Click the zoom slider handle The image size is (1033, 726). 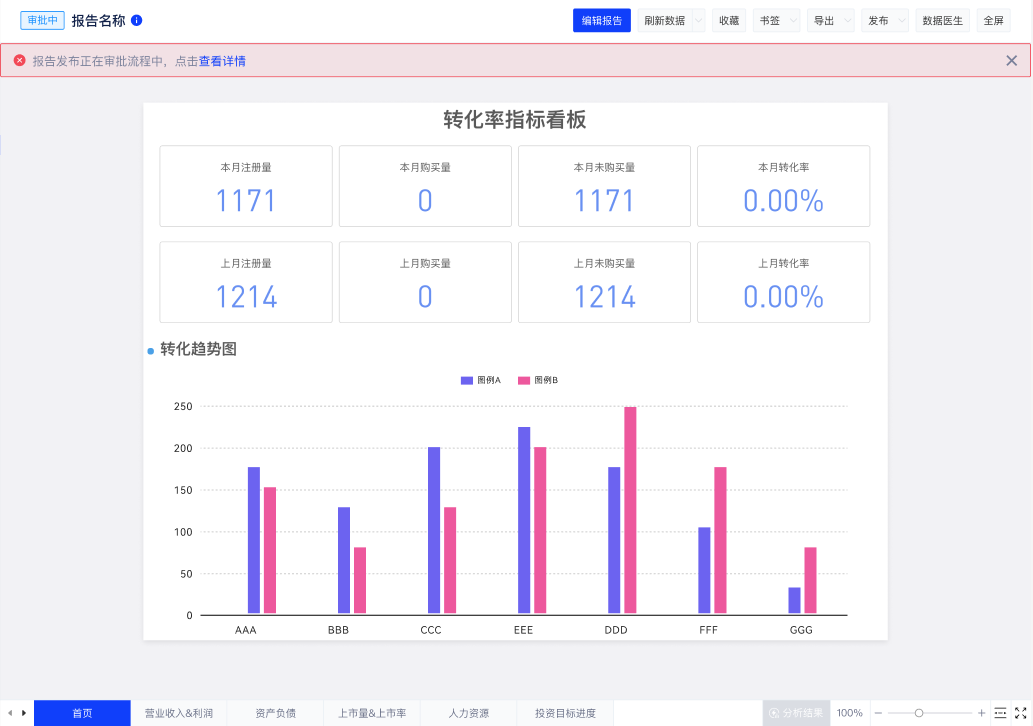(919, 713)
